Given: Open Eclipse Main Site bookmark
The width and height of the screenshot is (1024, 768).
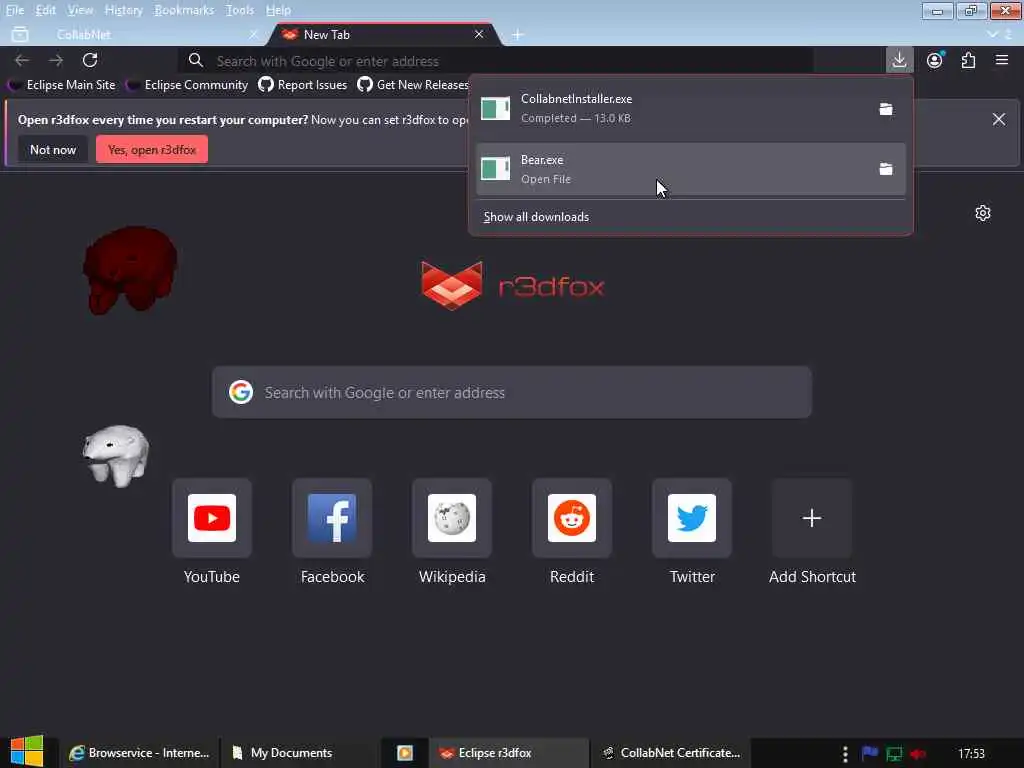Looking at the screenshot, I should [x=62, y=85].
